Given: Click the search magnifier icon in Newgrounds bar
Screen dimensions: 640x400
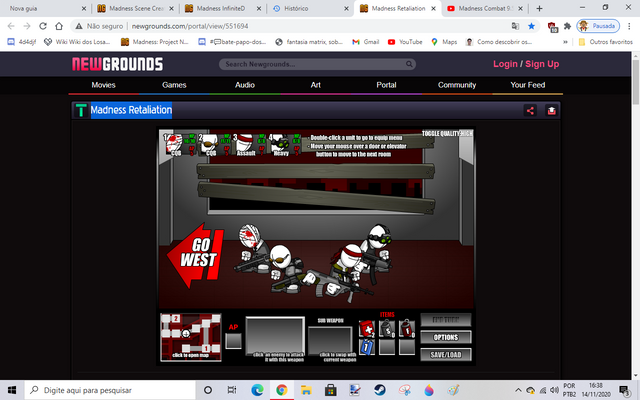Looking at the screenshot, I should (x=409, y=64).
